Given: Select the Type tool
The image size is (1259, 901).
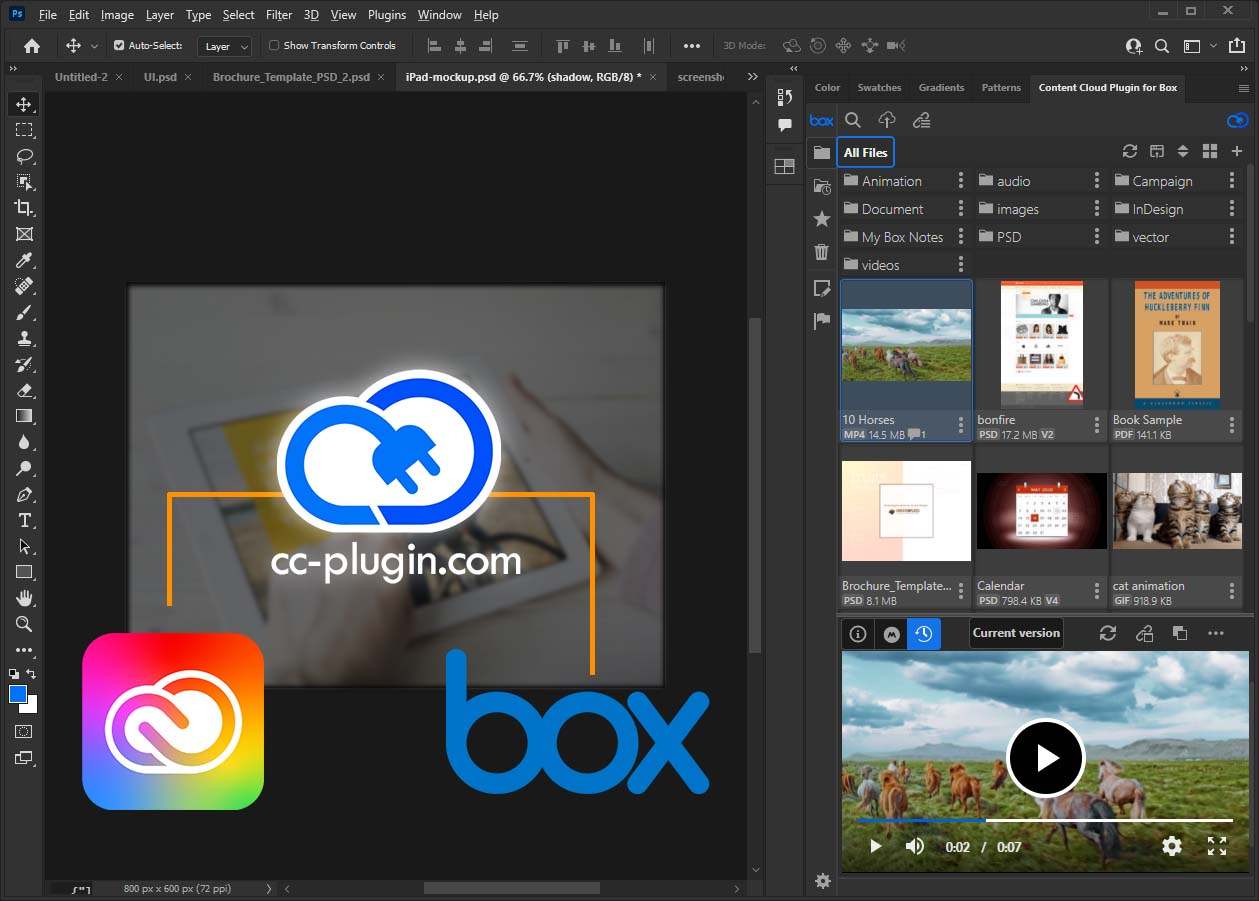Looking at the screenshot, I should pyautogui.click(x=23, y=519).
